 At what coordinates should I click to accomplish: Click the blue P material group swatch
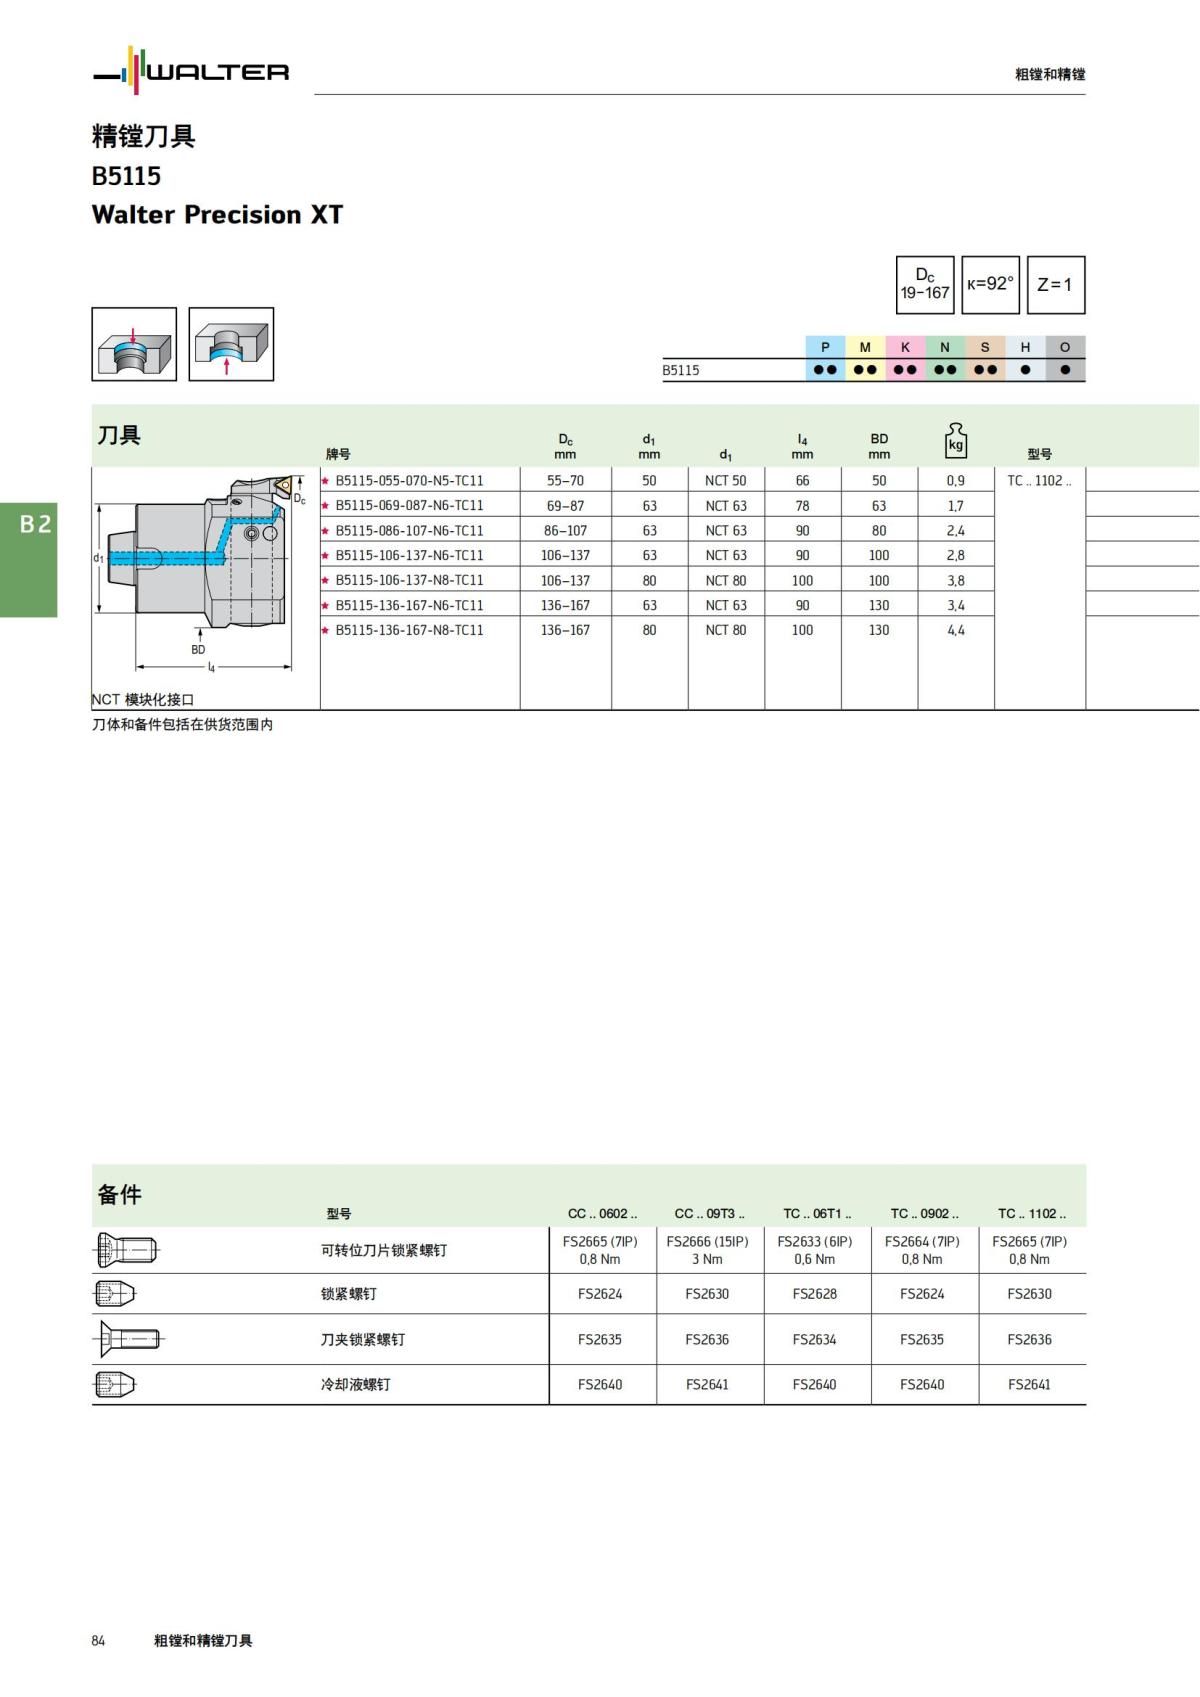[825, 358]
